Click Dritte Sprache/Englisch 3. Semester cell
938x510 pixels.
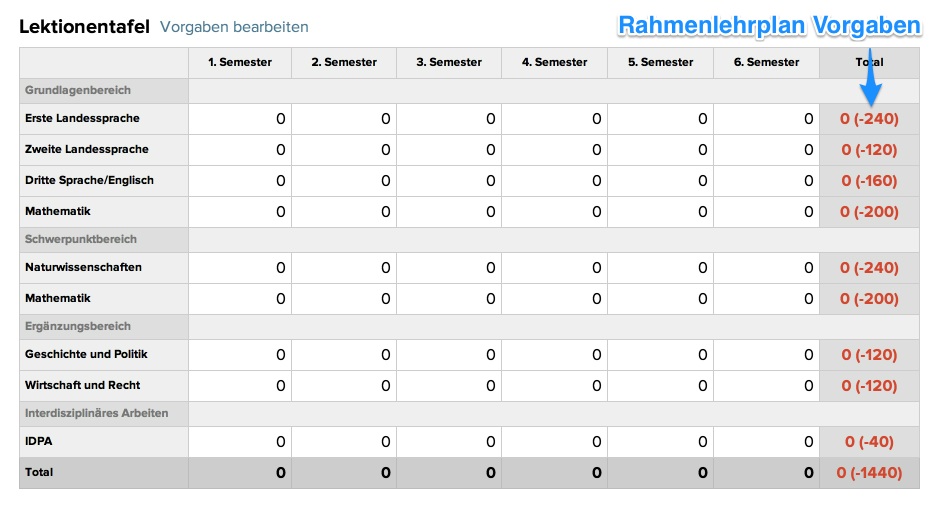(x=449, y=181)
